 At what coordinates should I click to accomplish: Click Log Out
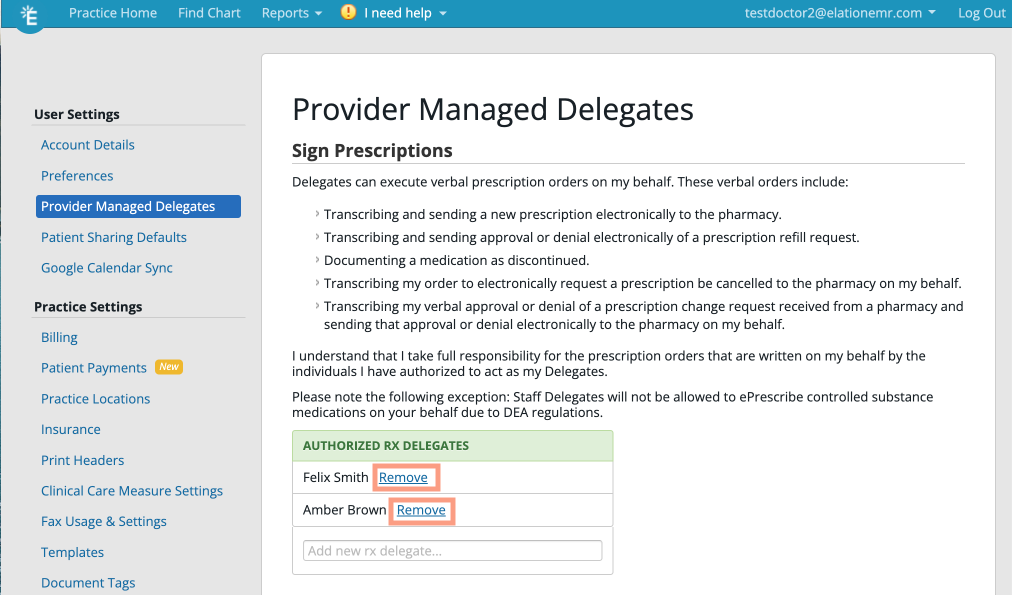pos(981,13)
